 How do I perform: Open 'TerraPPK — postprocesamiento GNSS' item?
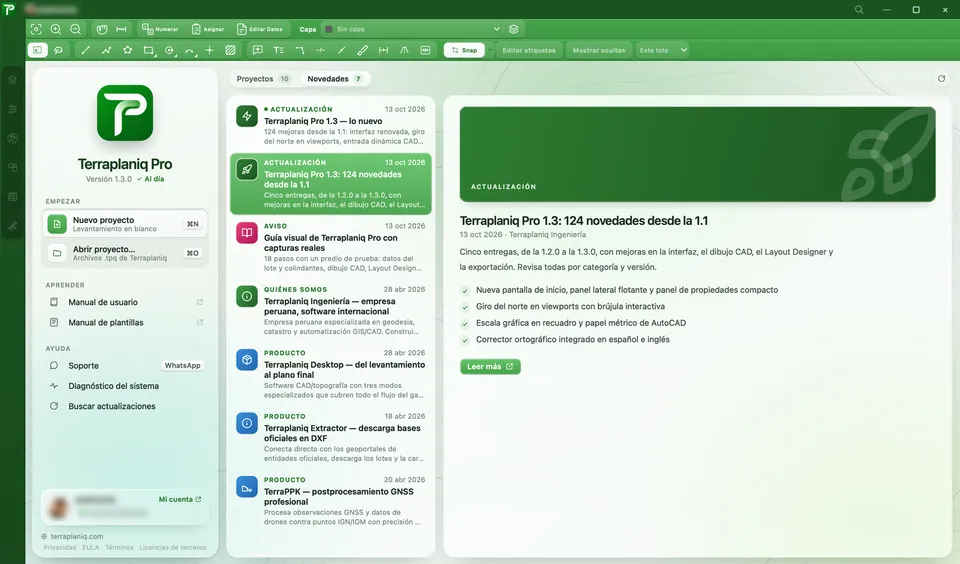click(x=331, y=501)
